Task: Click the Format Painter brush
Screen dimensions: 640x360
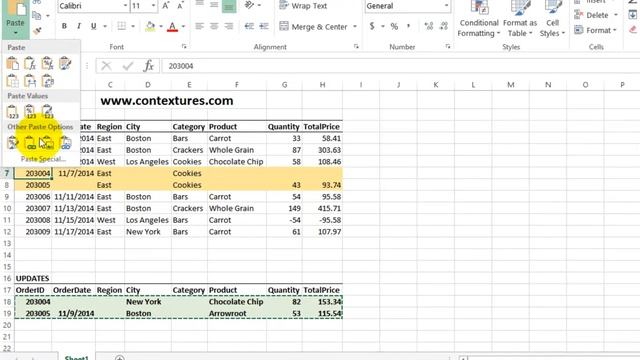Action: coord(38,31)
